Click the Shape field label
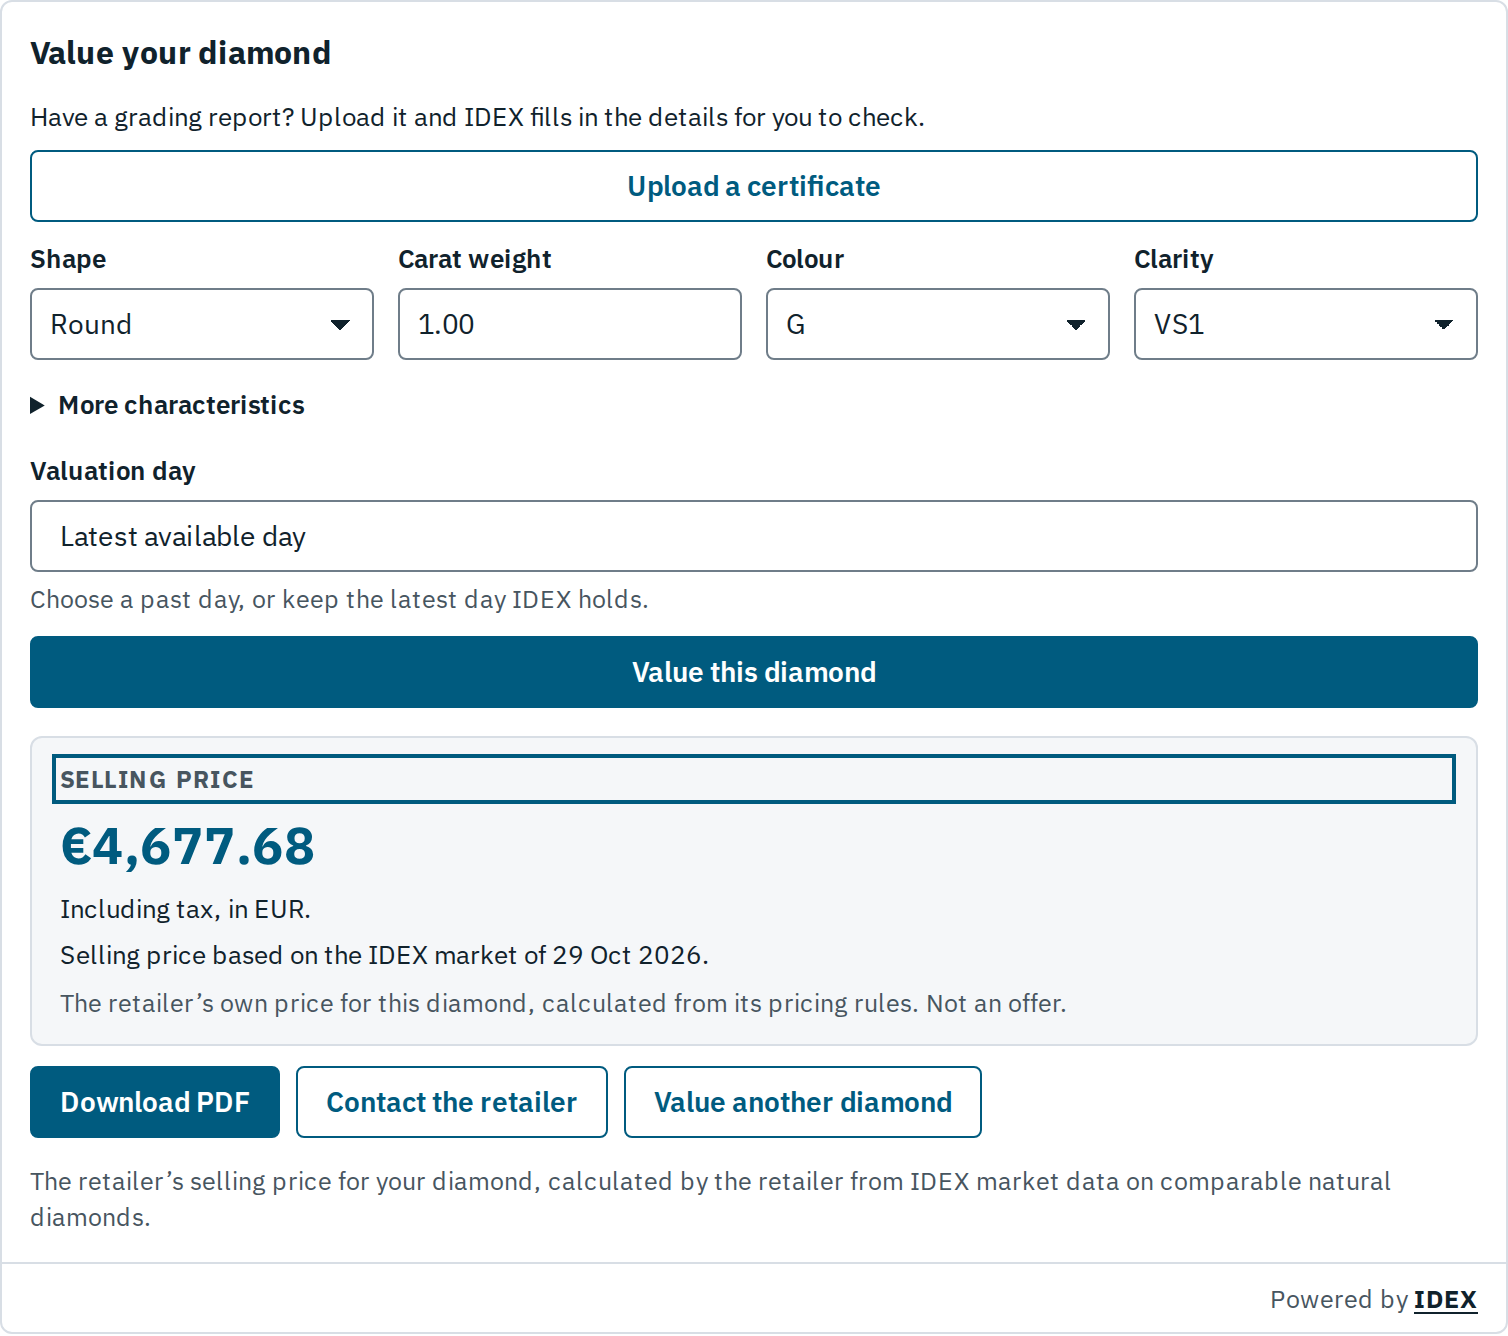Viewport: 1508px width, 1336px height. pos(68,259)
